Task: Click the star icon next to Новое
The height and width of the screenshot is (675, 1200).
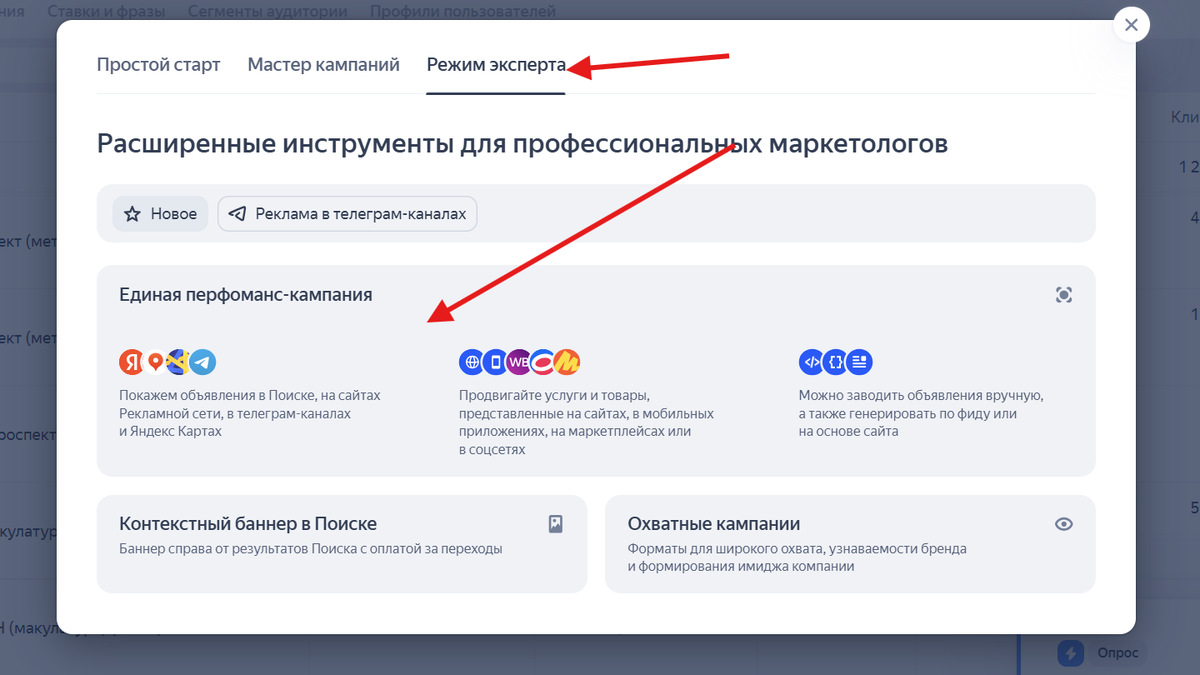Action: click(131, 213)
